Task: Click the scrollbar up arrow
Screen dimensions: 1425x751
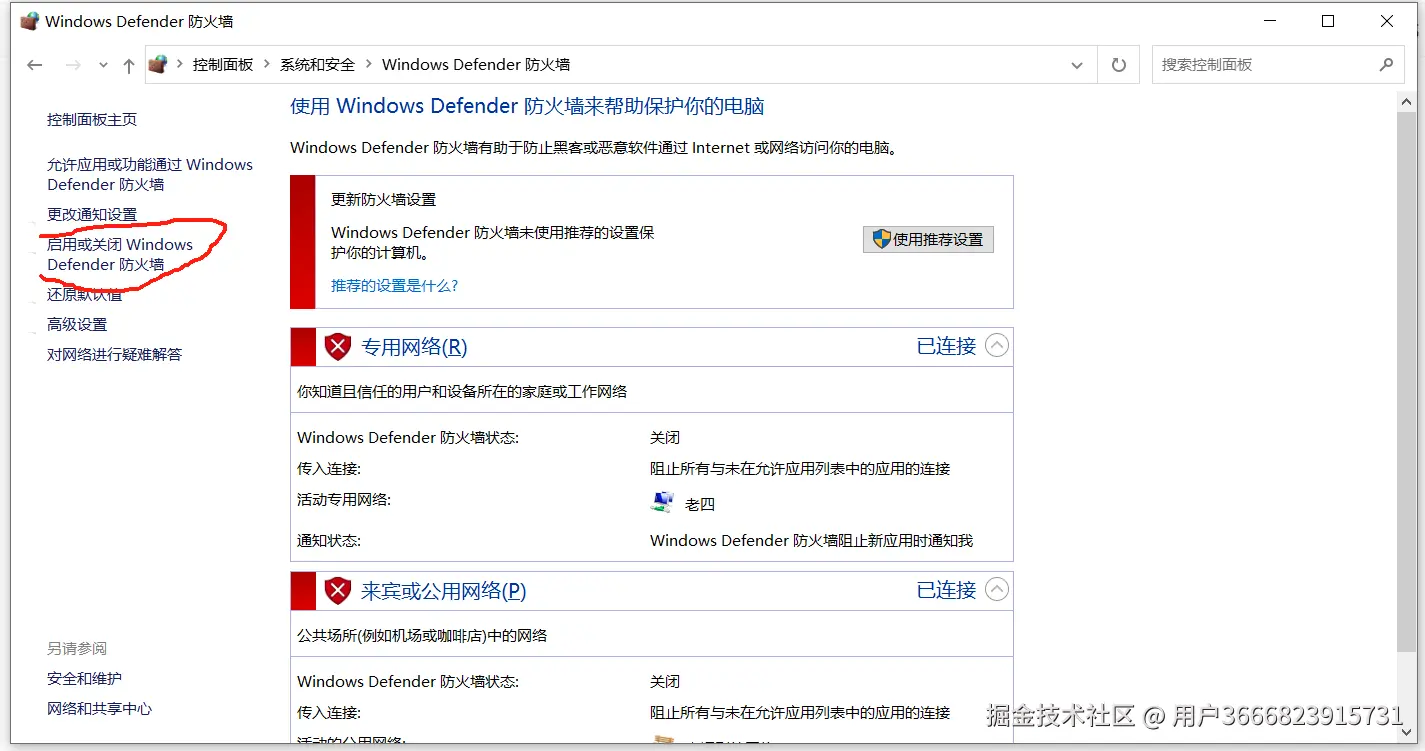Action: [1405, 101]
